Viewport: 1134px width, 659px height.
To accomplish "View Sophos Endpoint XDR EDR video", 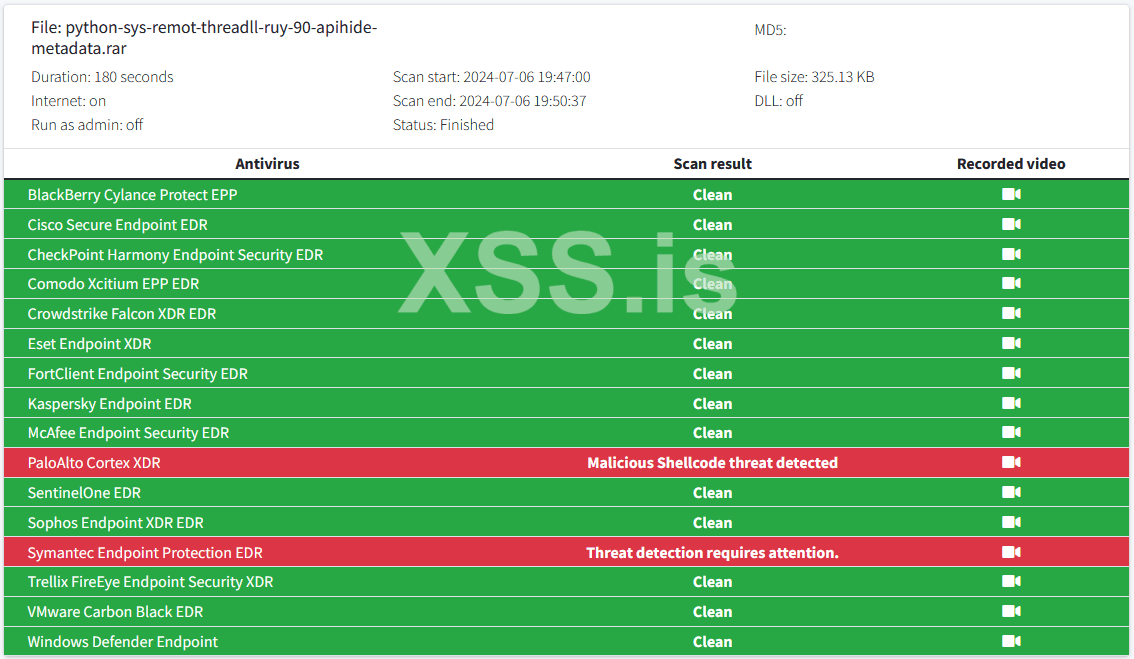I will [1011, 522].
